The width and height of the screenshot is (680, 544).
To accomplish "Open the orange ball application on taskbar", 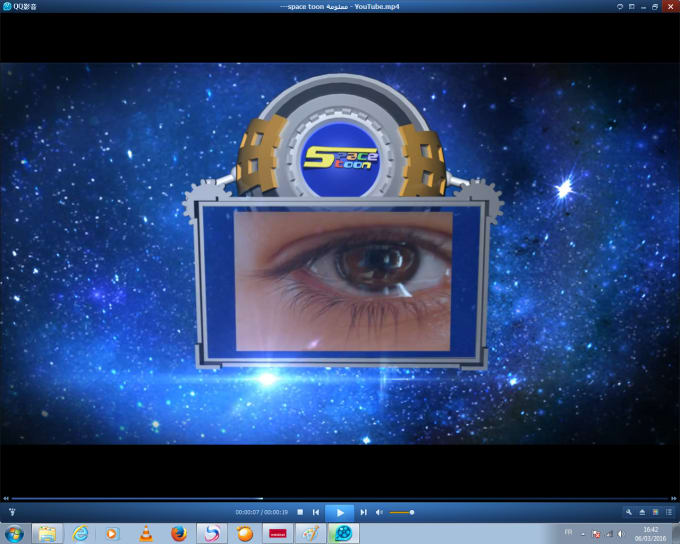I will (245, 533).
